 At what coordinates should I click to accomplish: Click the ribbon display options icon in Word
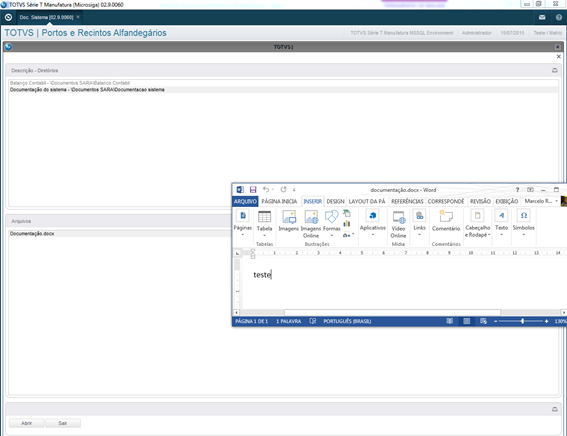click(530, 189)
